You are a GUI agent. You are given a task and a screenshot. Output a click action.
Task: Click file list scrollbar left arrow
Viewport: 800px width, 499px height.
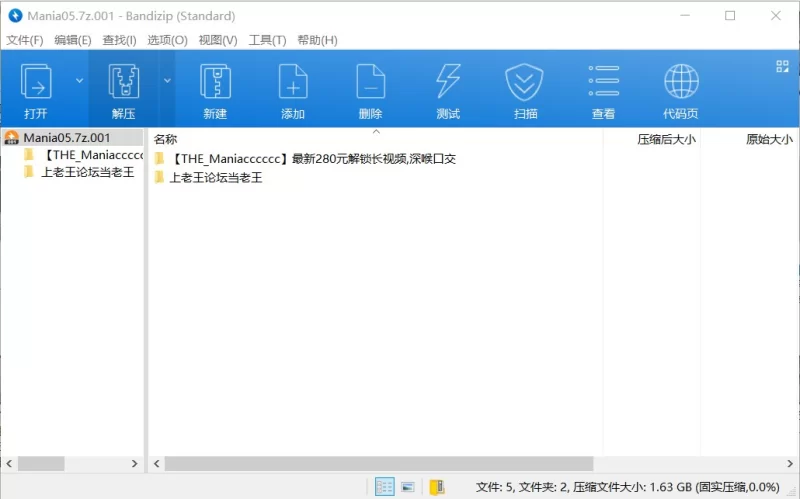(157, 463)
